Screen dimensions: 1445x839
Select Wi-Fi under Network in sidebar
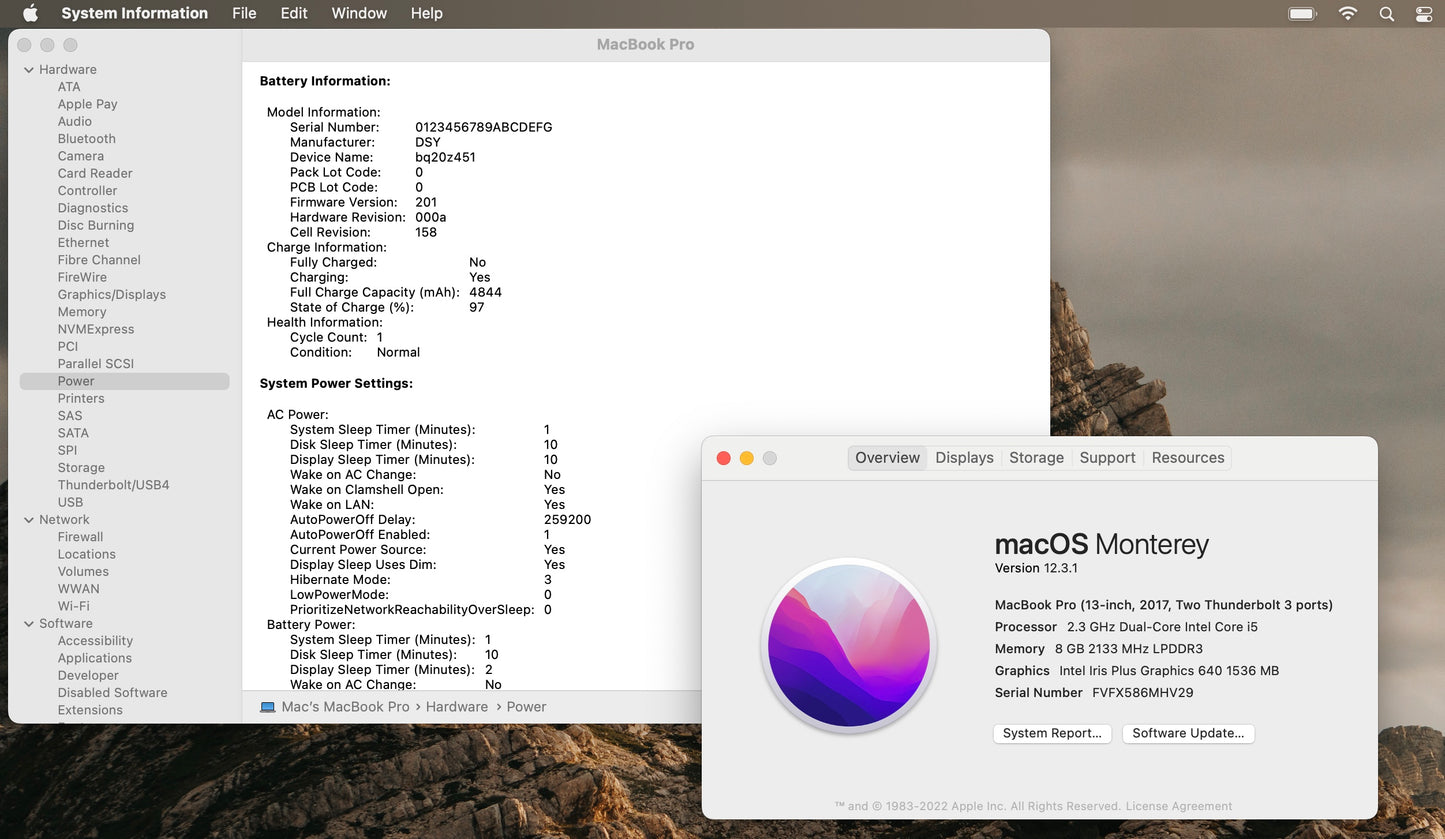point(73,606)
